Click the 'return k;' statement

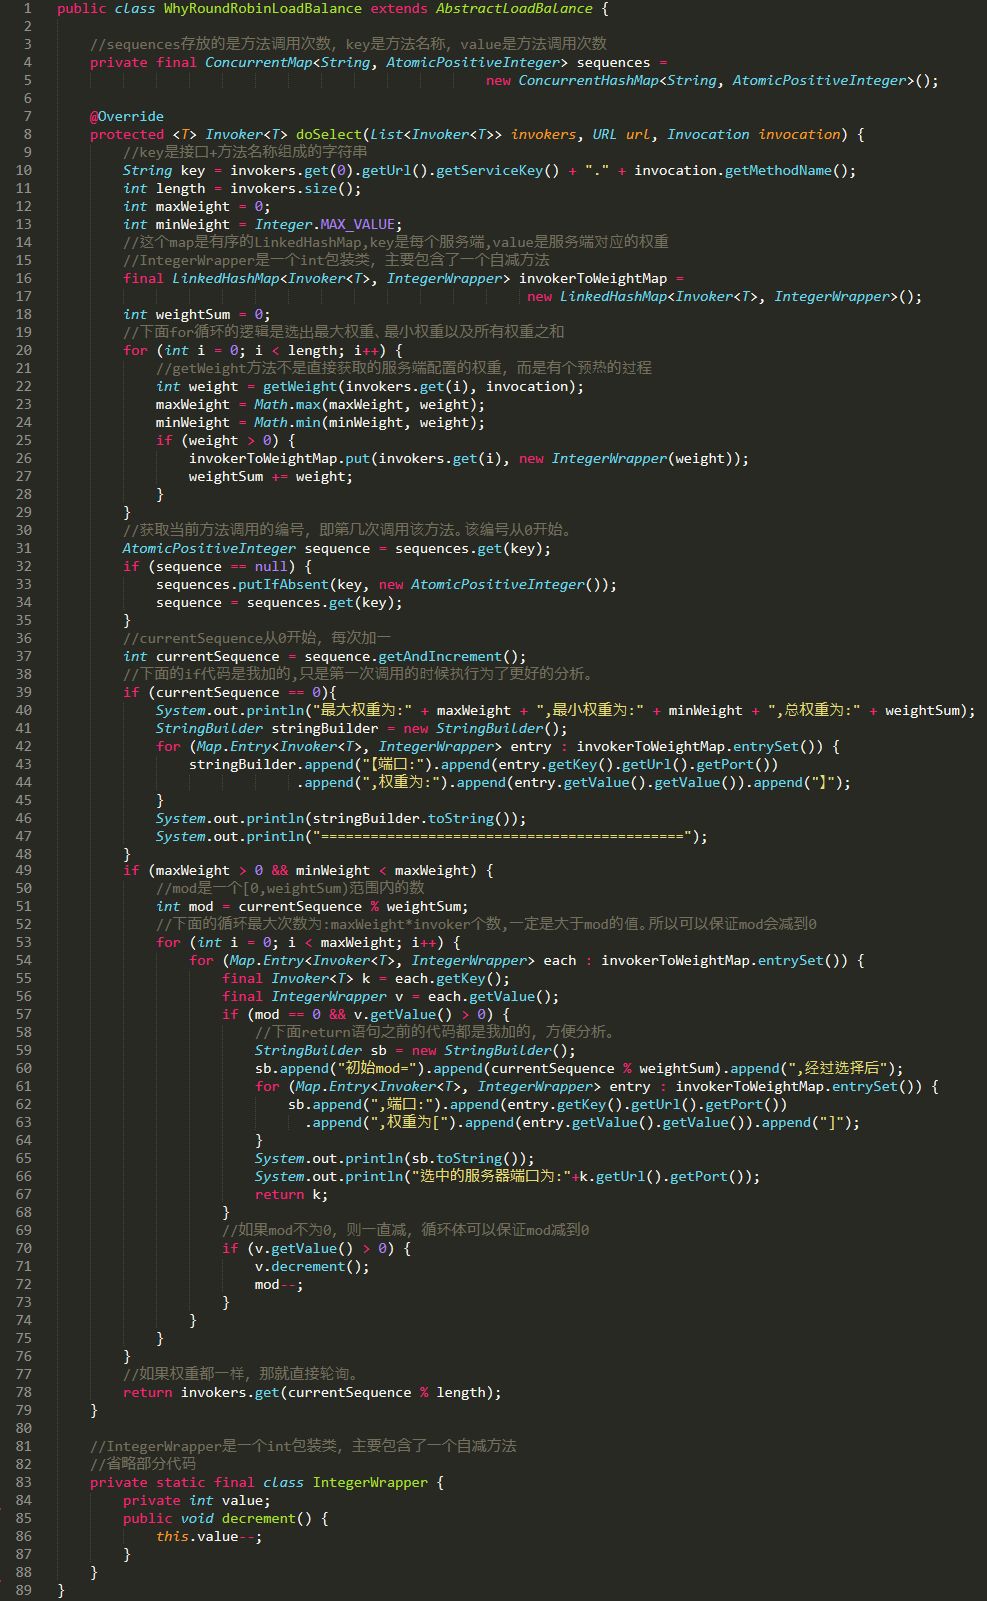(x=291, y=1195)
